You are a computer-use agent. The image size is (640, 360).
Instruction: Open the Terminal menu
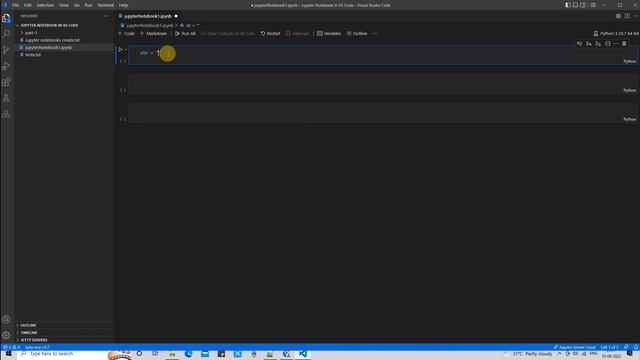tap(105, 5)
